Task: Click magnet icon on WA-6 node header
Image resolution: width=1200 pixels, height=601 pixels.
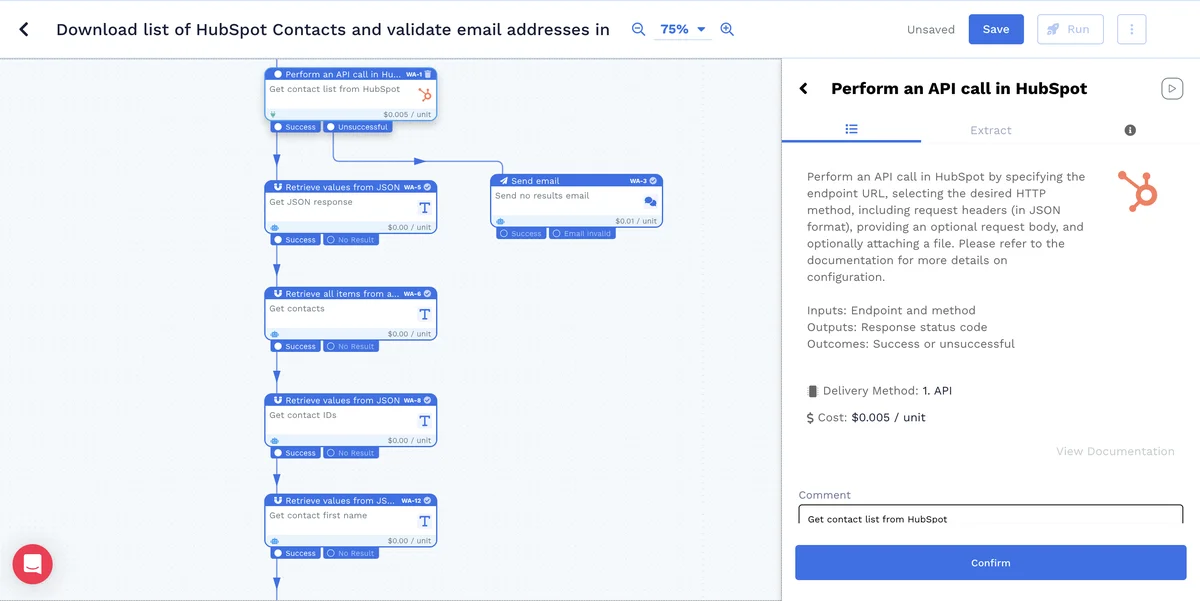Action: pyautogui.click(x=277, y=294)
